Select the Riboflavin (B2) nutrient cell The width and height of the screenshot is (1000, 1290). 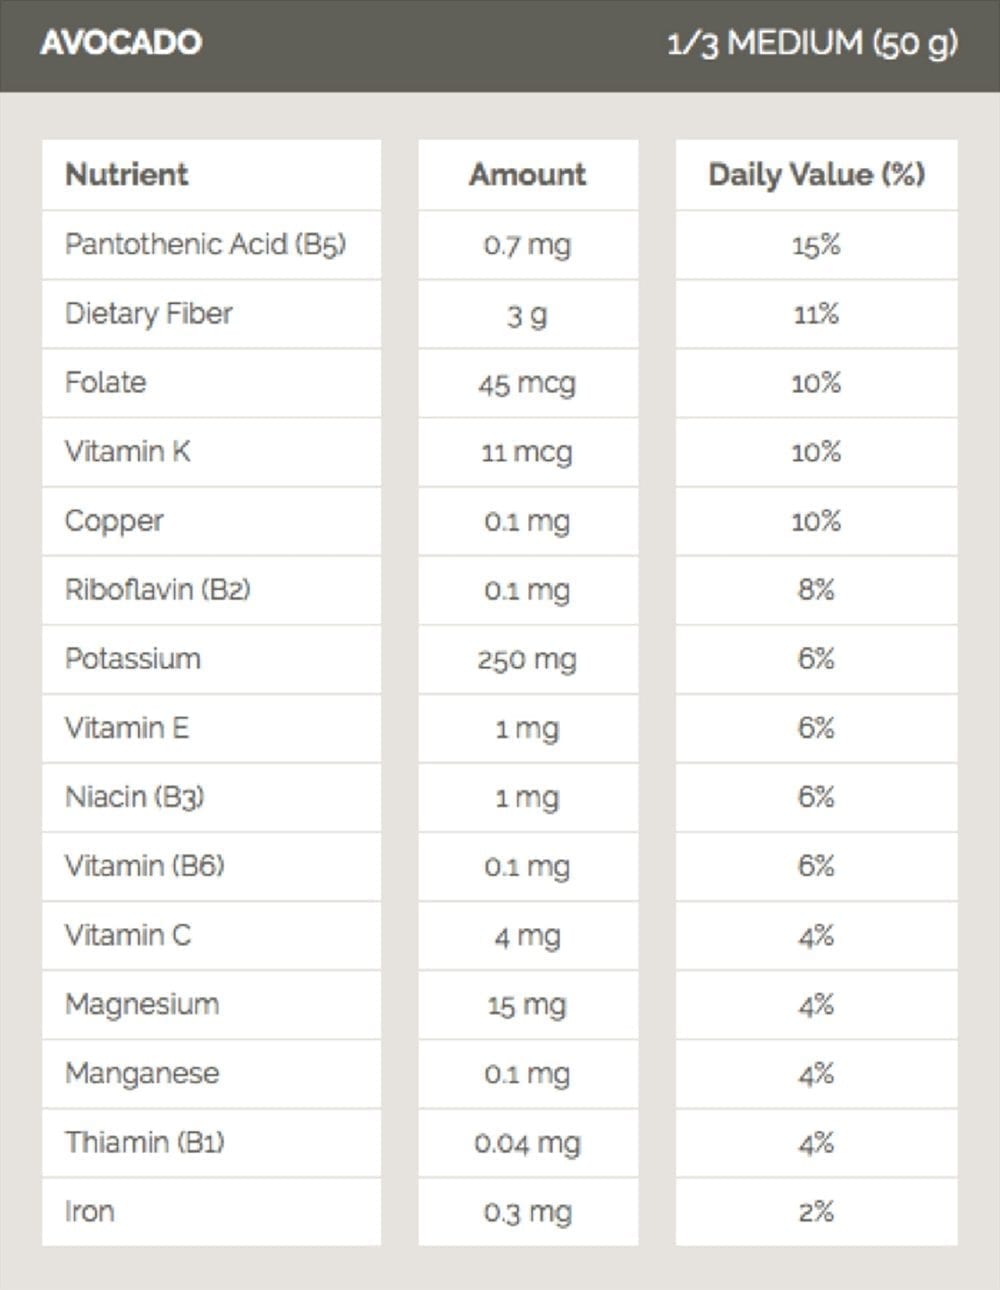(211, 590)
